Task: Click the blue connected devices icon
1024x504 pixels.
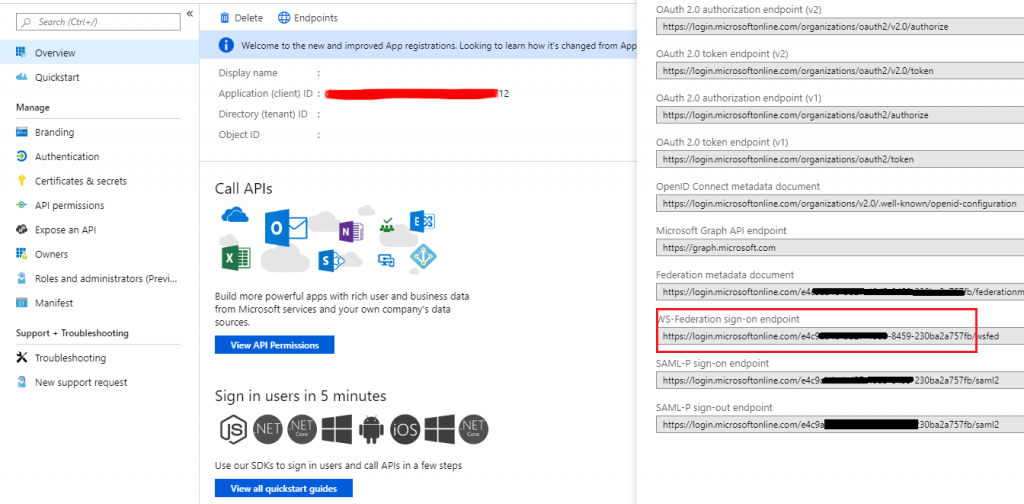Action: click(x=386, y=260)
